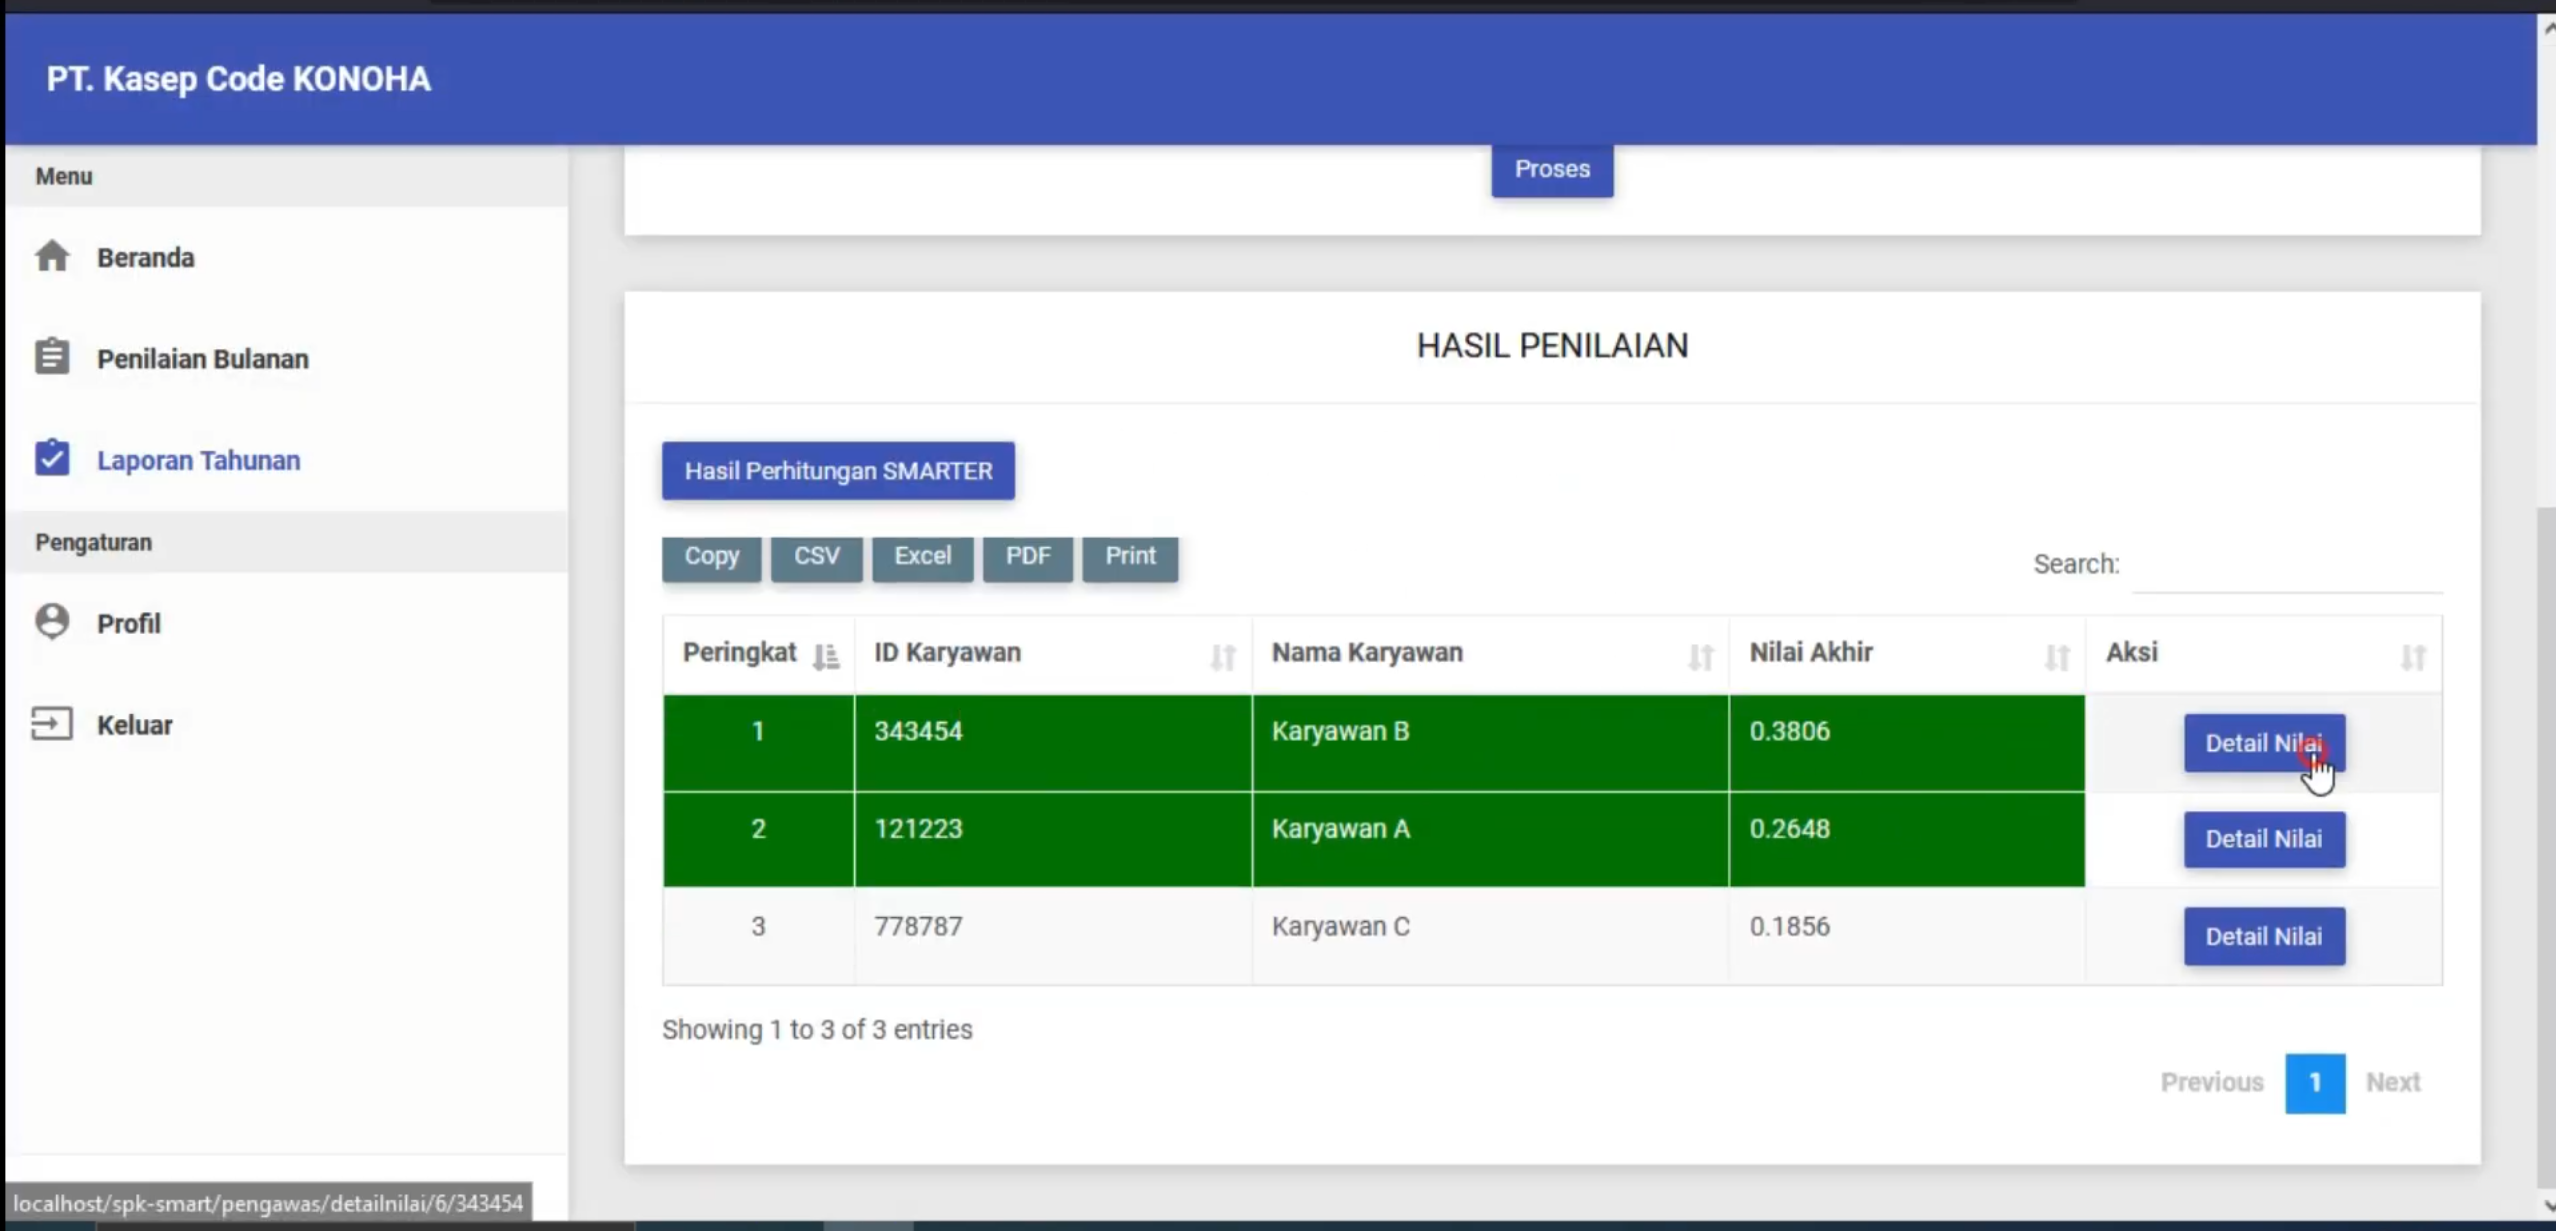Screen dimensions: 2556x1231
Task: Click ID cell 778787
Action: tap(1053, 936)
